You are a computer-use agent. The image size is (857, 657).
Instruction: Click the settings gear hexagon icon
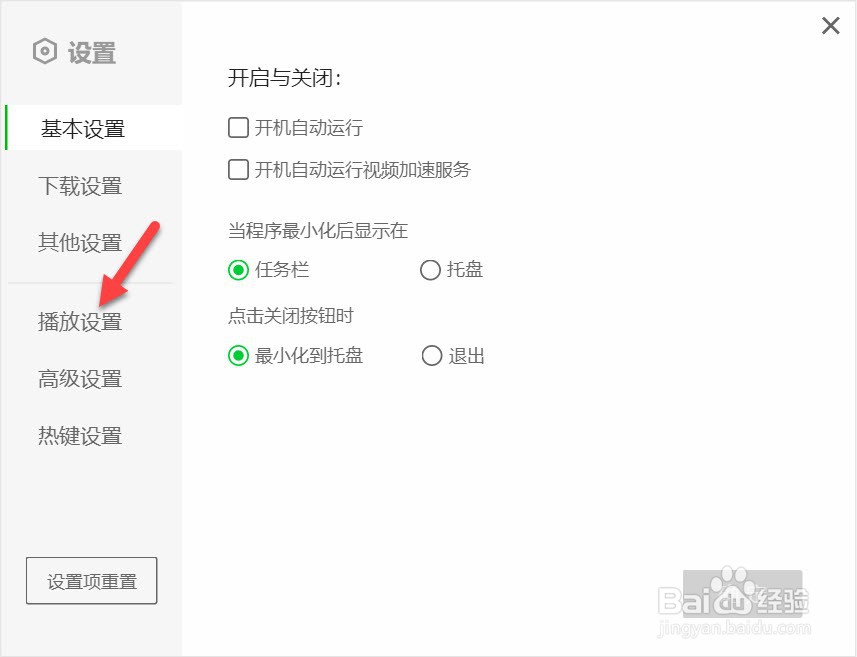pos(44,52)
